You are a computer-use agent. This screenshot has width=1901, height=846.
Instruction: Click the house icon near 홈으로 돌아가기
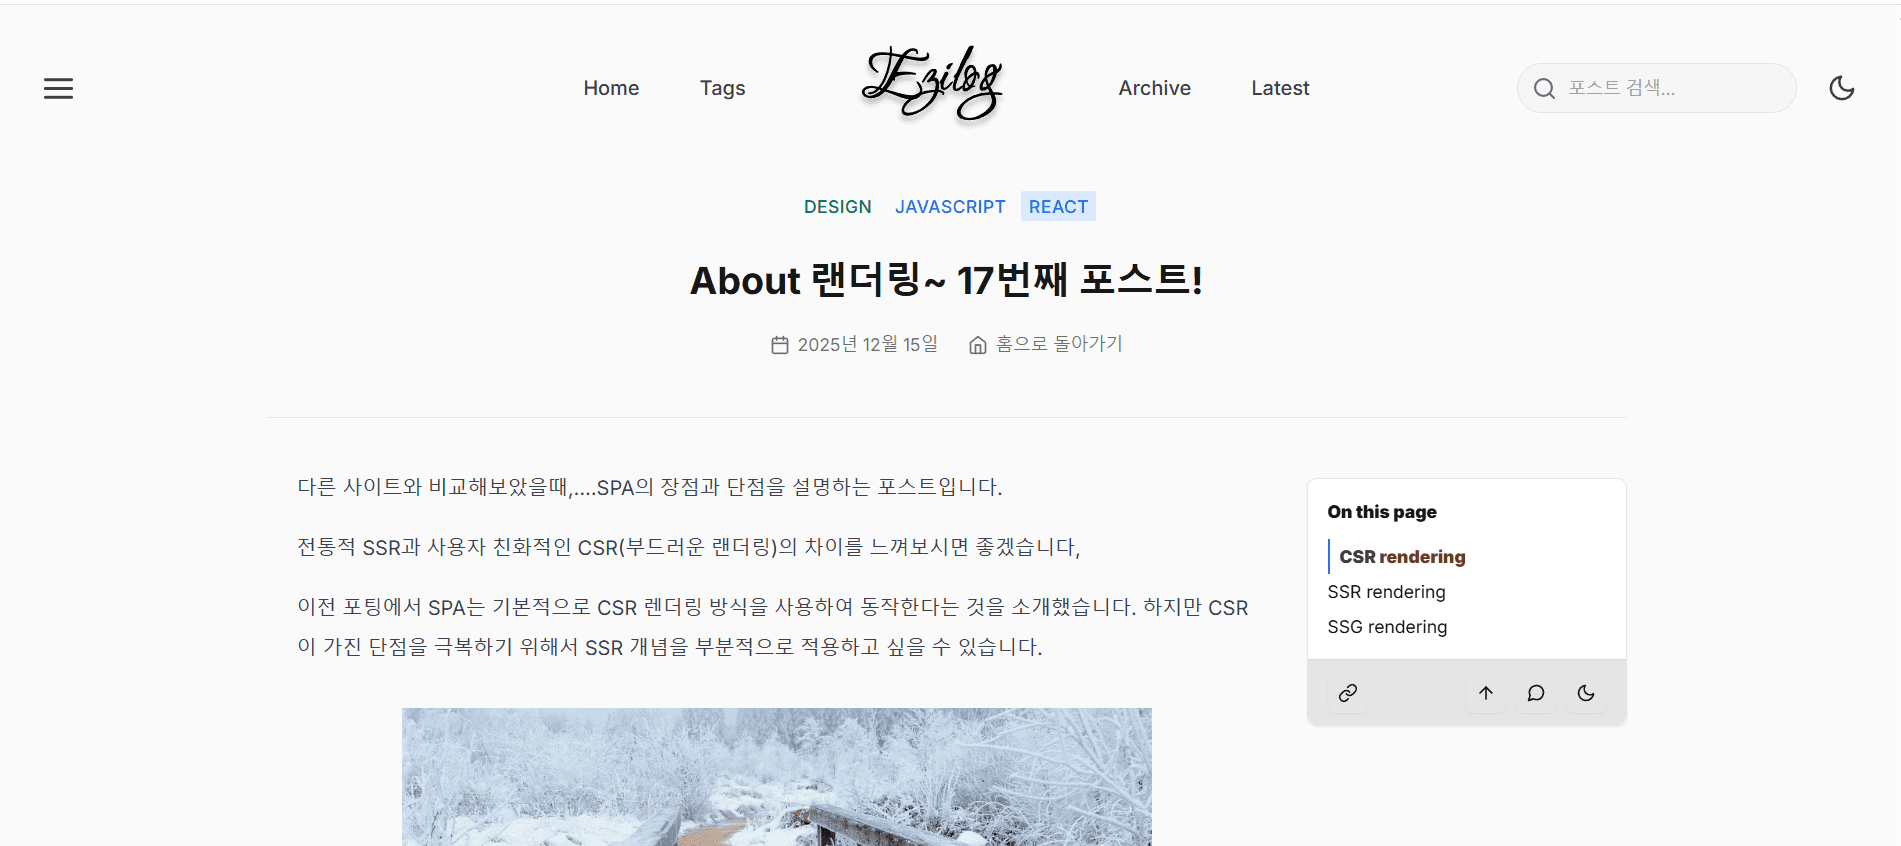pos(978,345)
